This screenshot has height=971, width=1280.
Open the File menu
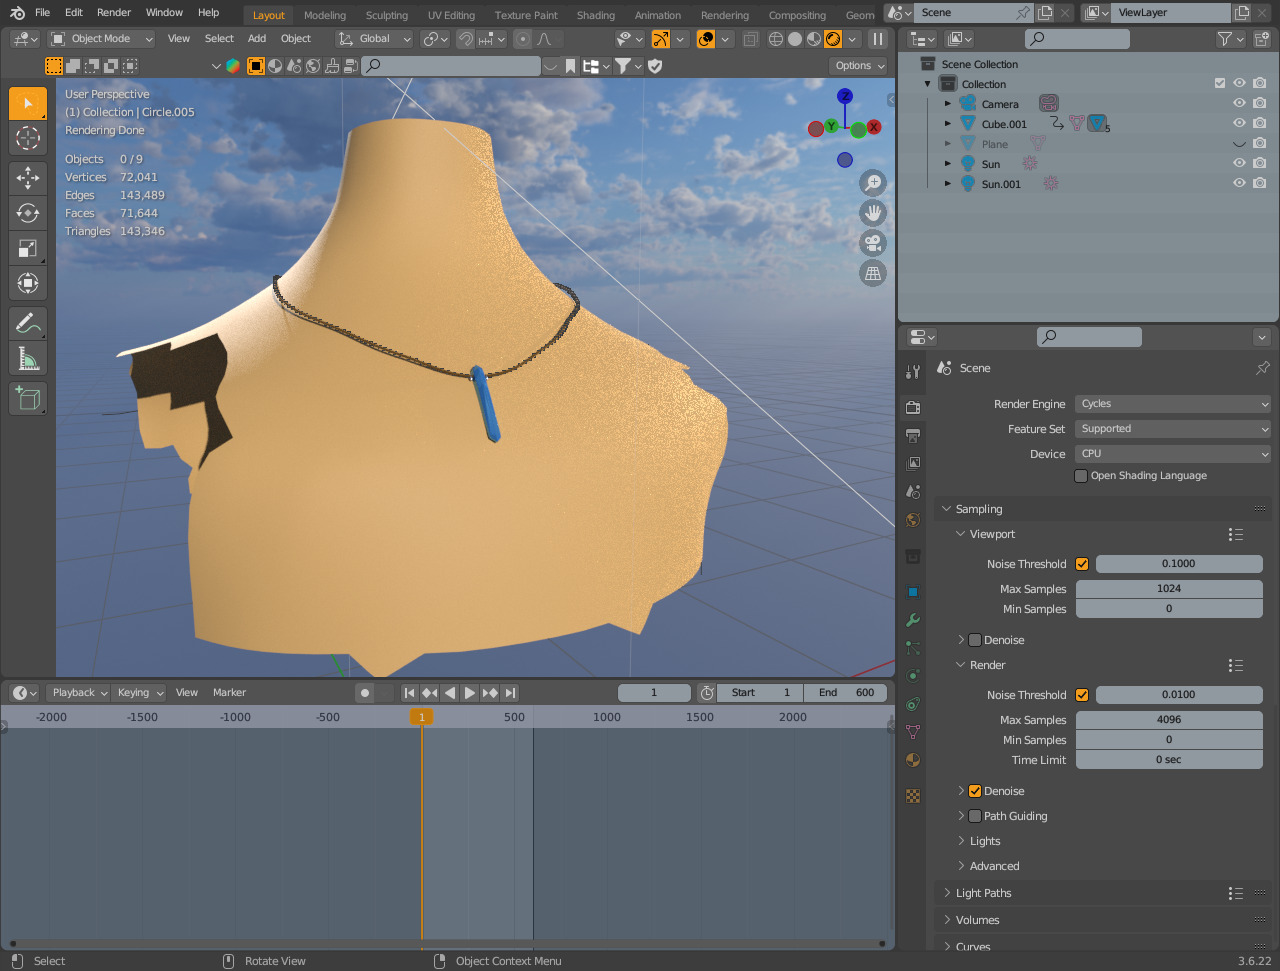tap(42, 13)
